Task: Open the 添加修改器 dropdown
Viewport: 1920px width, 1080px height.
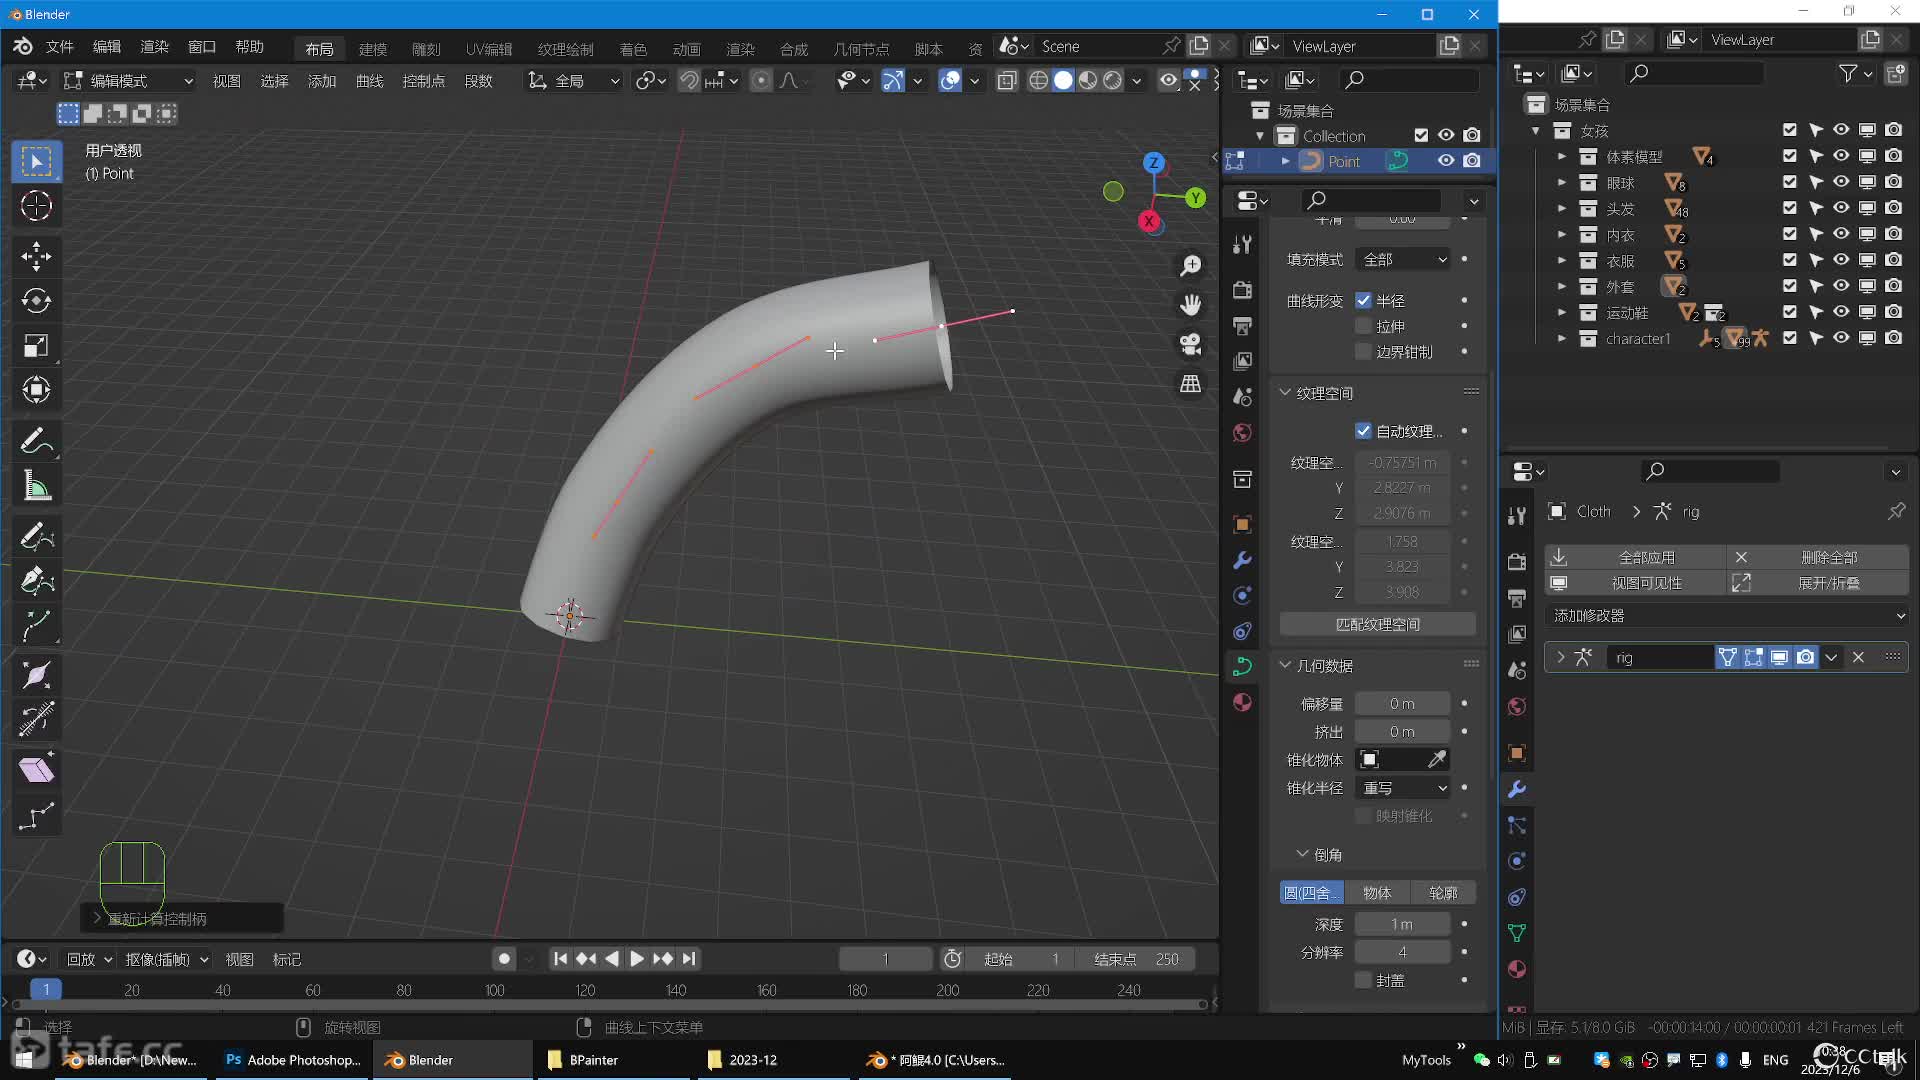Action: tap(1727, 616)
